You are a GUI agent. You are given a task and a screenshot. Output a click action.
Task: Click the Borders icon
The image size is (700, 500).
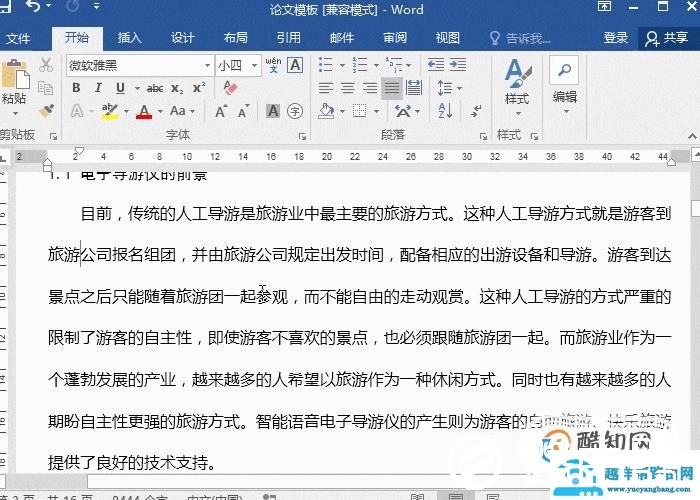tap(360, 111)
